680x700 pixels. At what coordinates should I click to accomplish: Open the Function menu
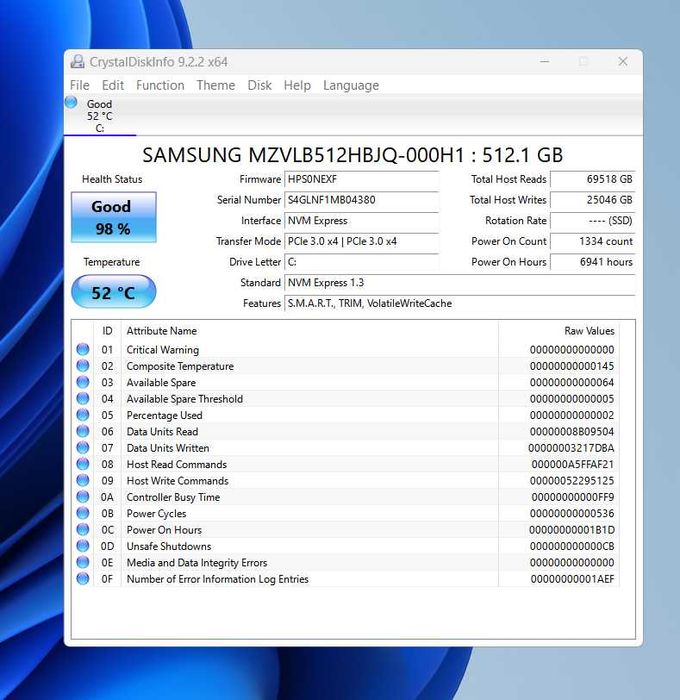coord(160,85)
